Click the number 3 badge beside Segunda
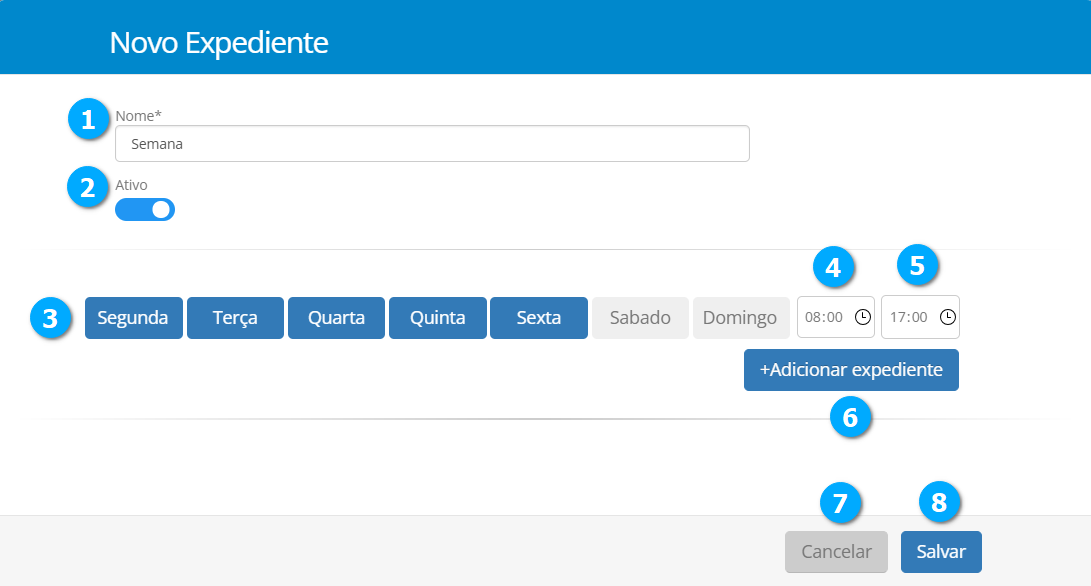This screenshot has height=586, width=1091. pyautogui.click(x=50, y=319)
